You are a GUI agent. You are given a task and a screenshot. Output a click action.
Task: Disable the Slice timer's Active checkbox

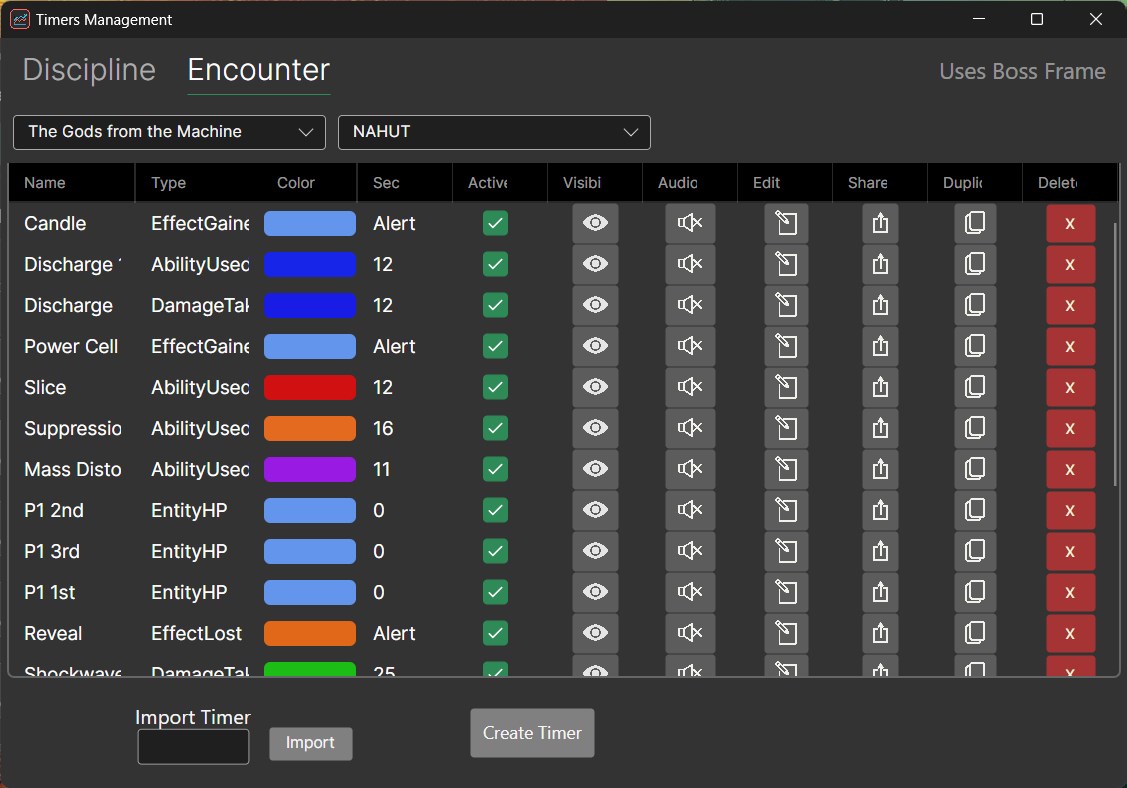pyautogui.click(x=495, y=387)
